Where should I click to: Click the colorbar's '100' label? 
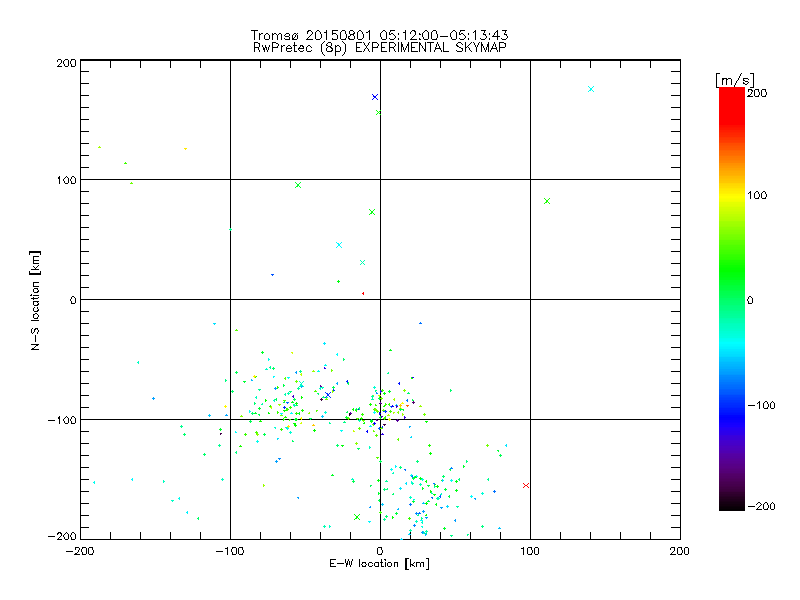[x=757, y=195]
